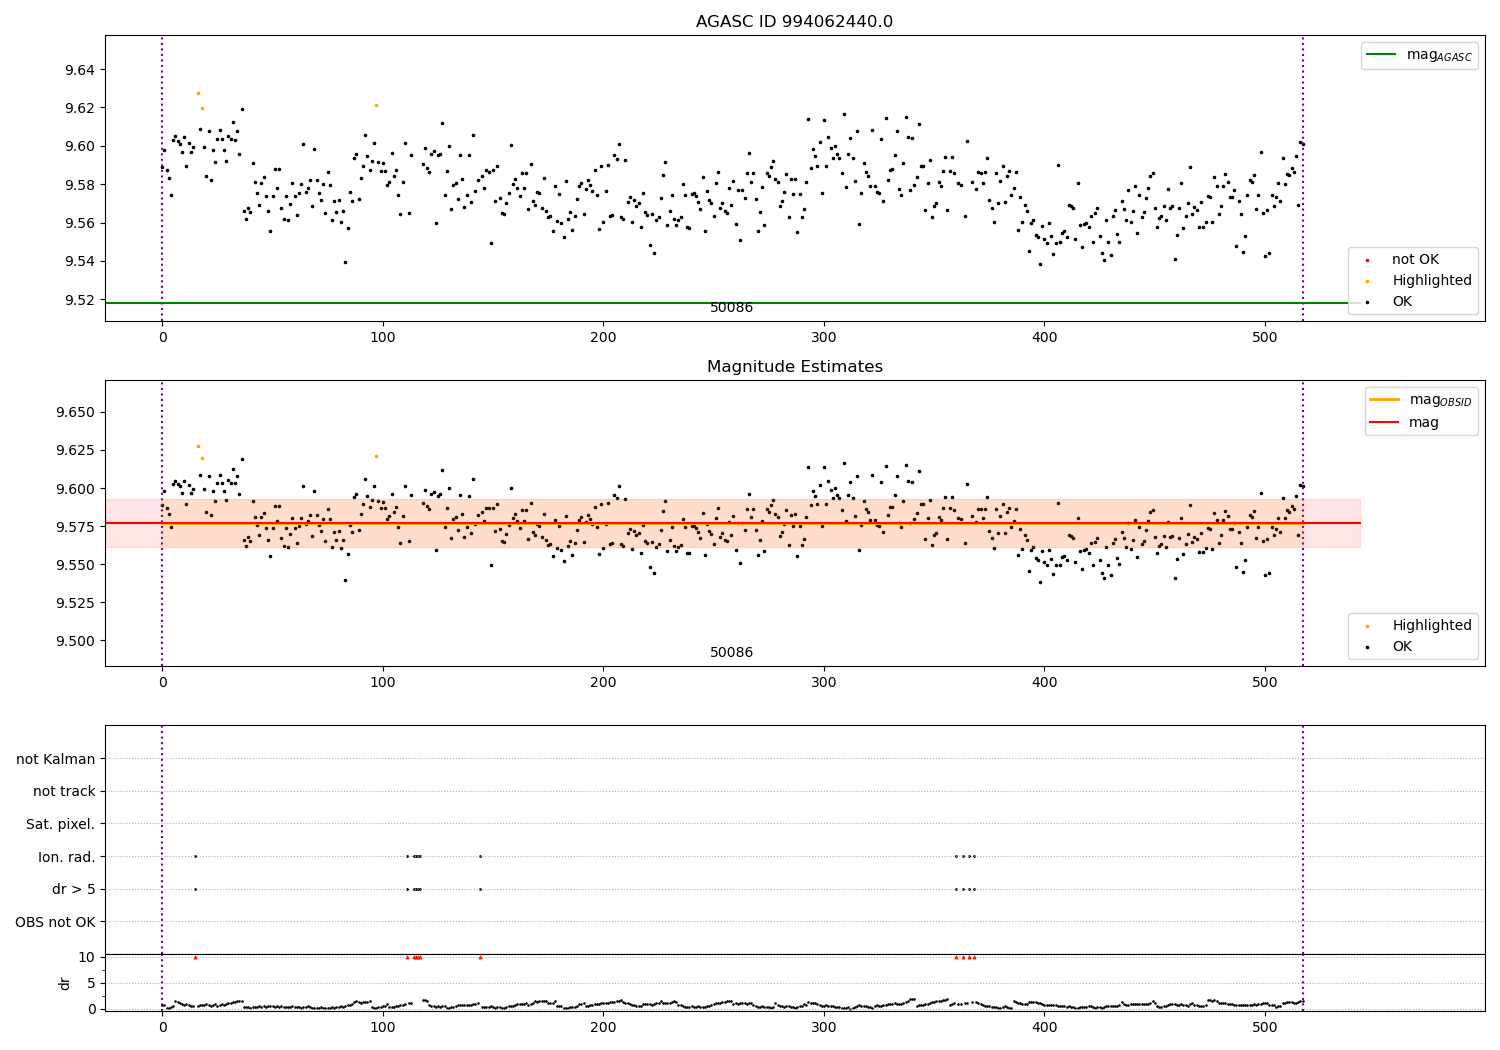The image size is (1500, 1050).
Task: Click the 'not track' row label
Action: click(x=64, y=792)
